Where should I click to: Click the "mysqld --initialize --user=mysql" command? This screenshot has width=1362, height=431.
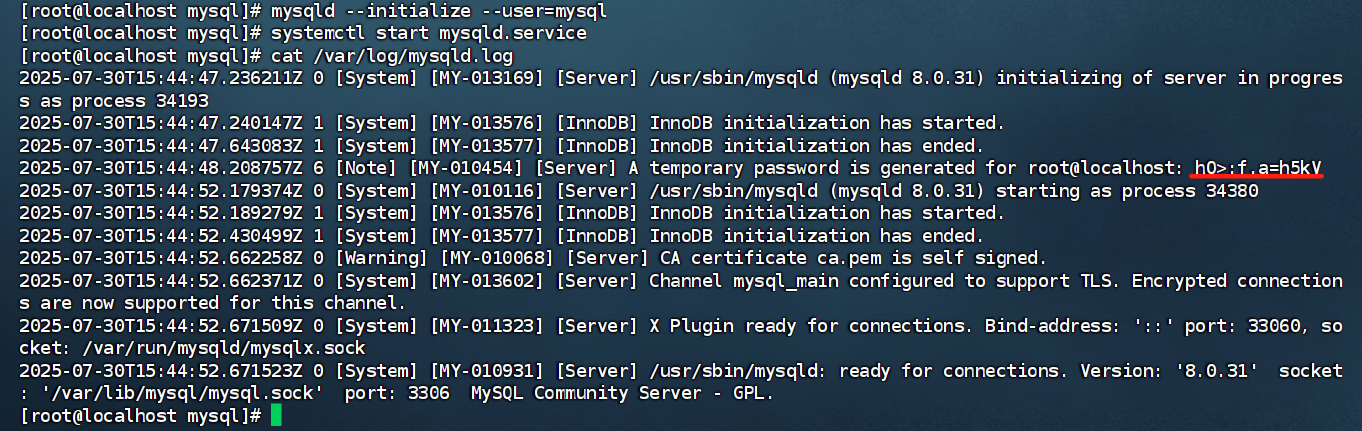pyautogui.click(x=438, y=11)
